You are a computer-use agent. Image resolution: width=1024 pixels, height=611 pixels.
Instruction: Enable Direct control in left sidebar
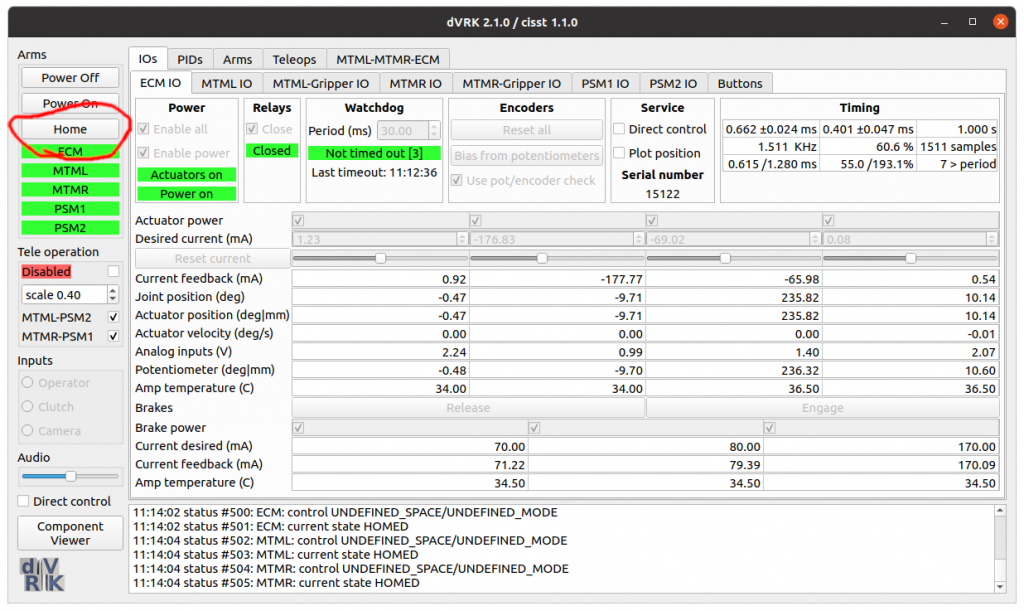24,501
